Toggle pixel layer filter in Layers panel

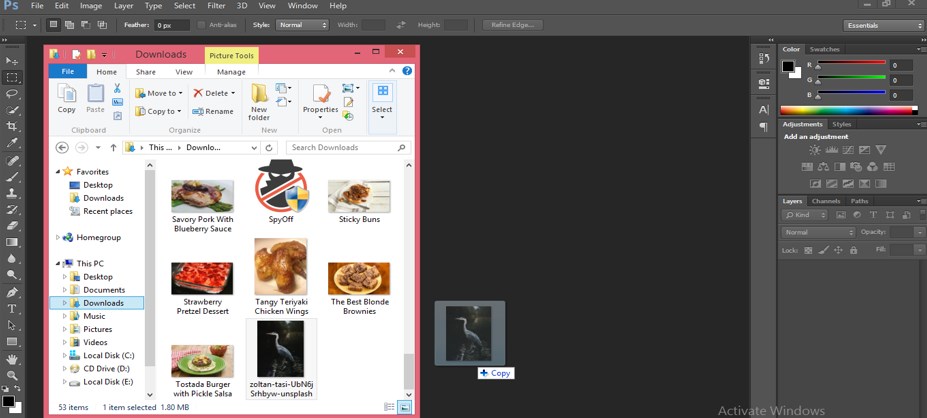(x=841, y=215)
